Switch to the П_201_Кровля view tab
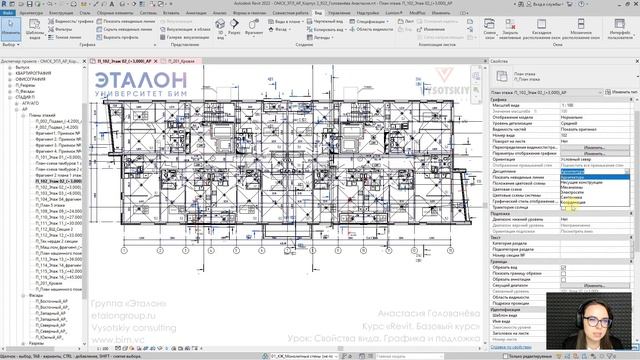Viewport: 640px width, 360px height. pyautogui.click(x=182, y=61)
